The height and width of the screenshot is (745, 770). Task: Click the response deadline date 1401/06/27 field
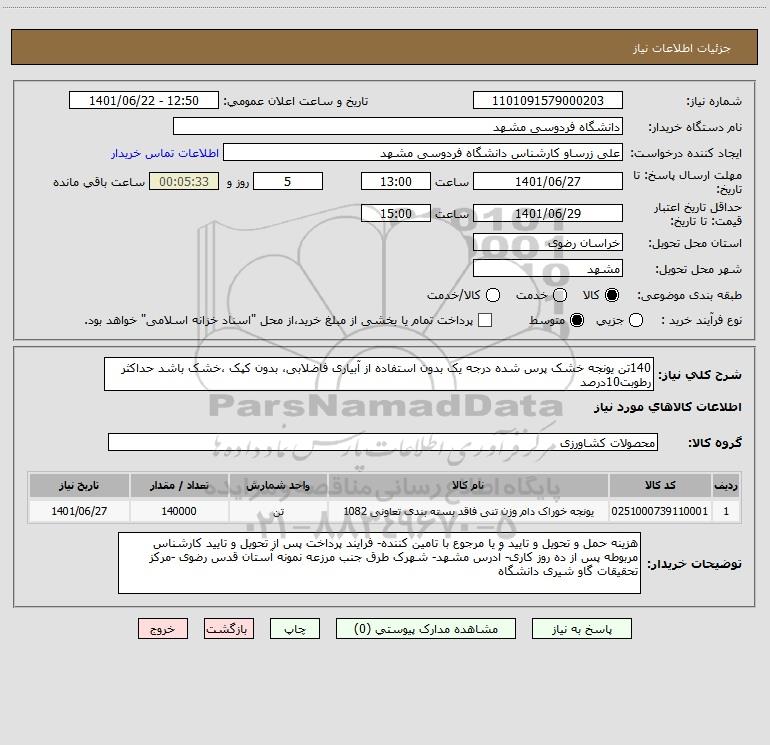[x=548, y=181]
